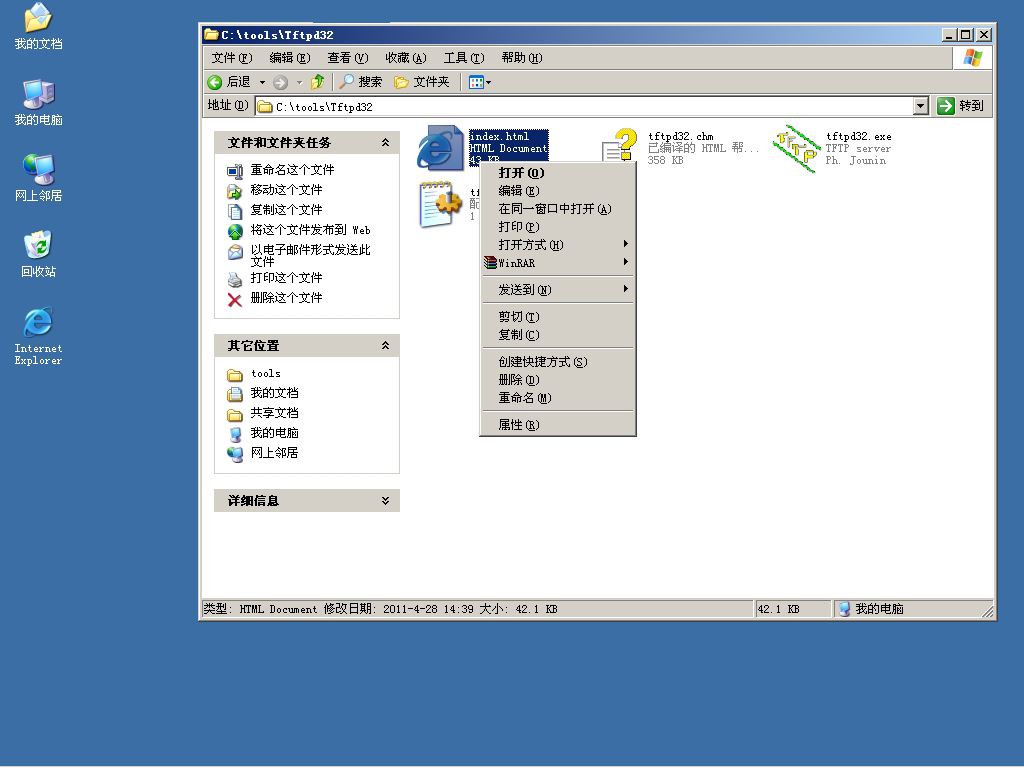Open the 收藏(A) menu
The image size is (1024, 768).
(x=406, y=58)
